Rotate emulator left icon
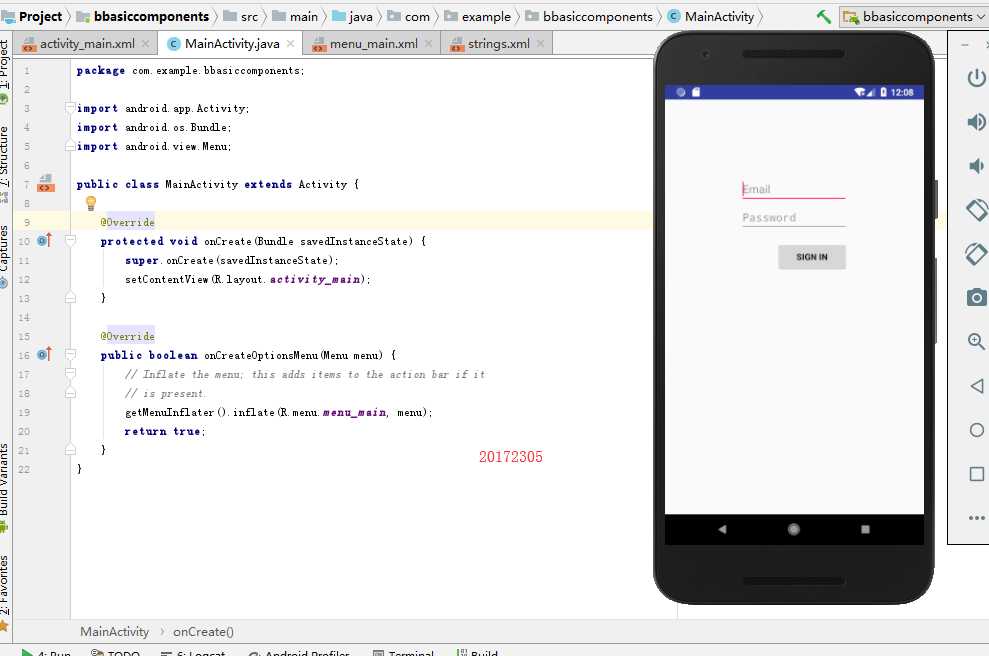 976,210
